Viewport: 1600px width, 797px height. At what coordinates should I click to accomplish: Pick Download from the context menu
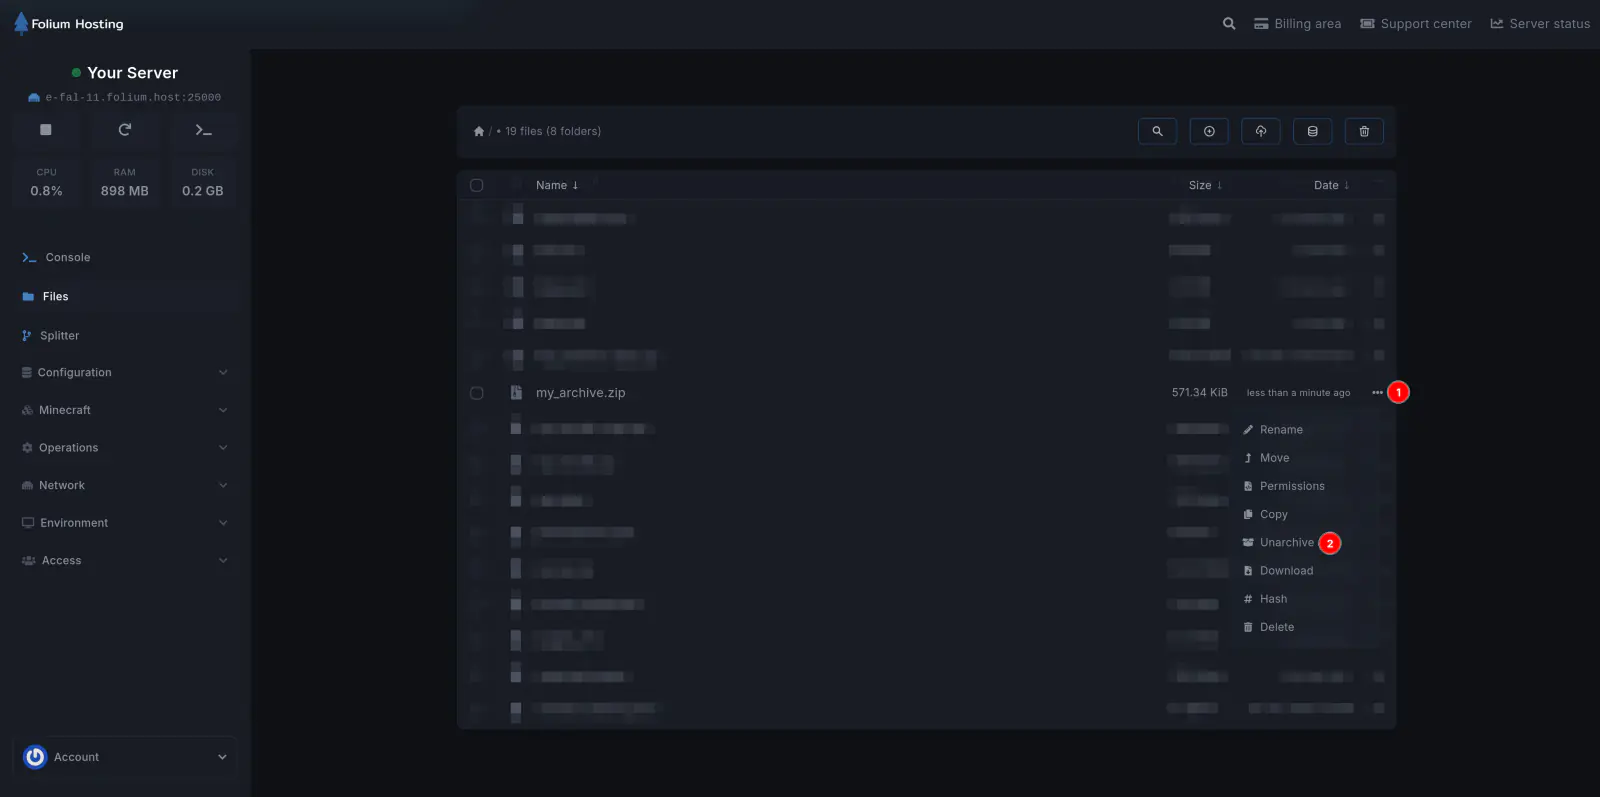tap(1286, 571)
